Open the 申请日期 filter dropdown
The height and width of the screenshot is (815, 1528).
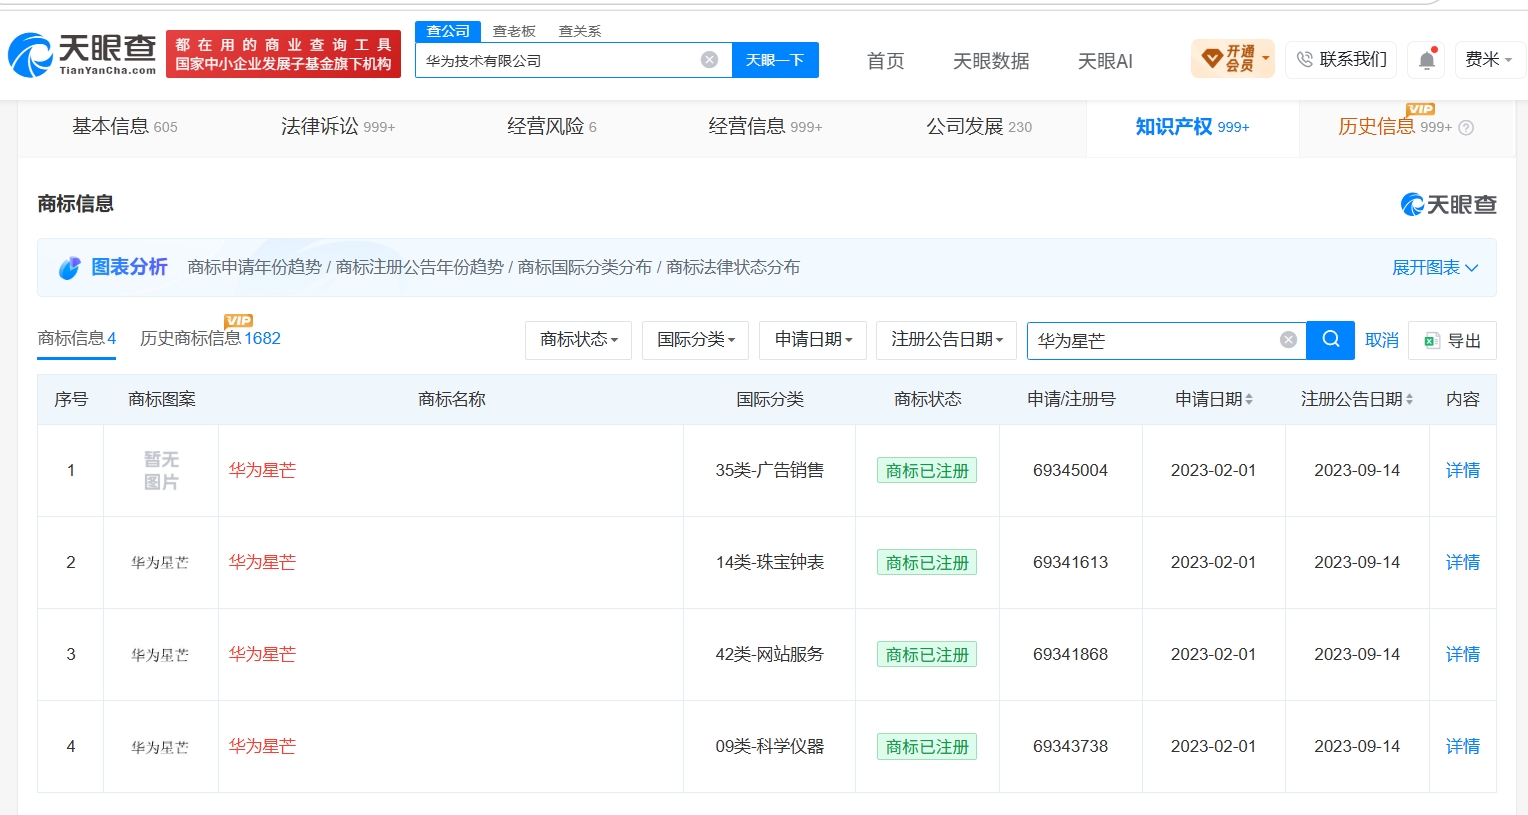coord(813,340)
